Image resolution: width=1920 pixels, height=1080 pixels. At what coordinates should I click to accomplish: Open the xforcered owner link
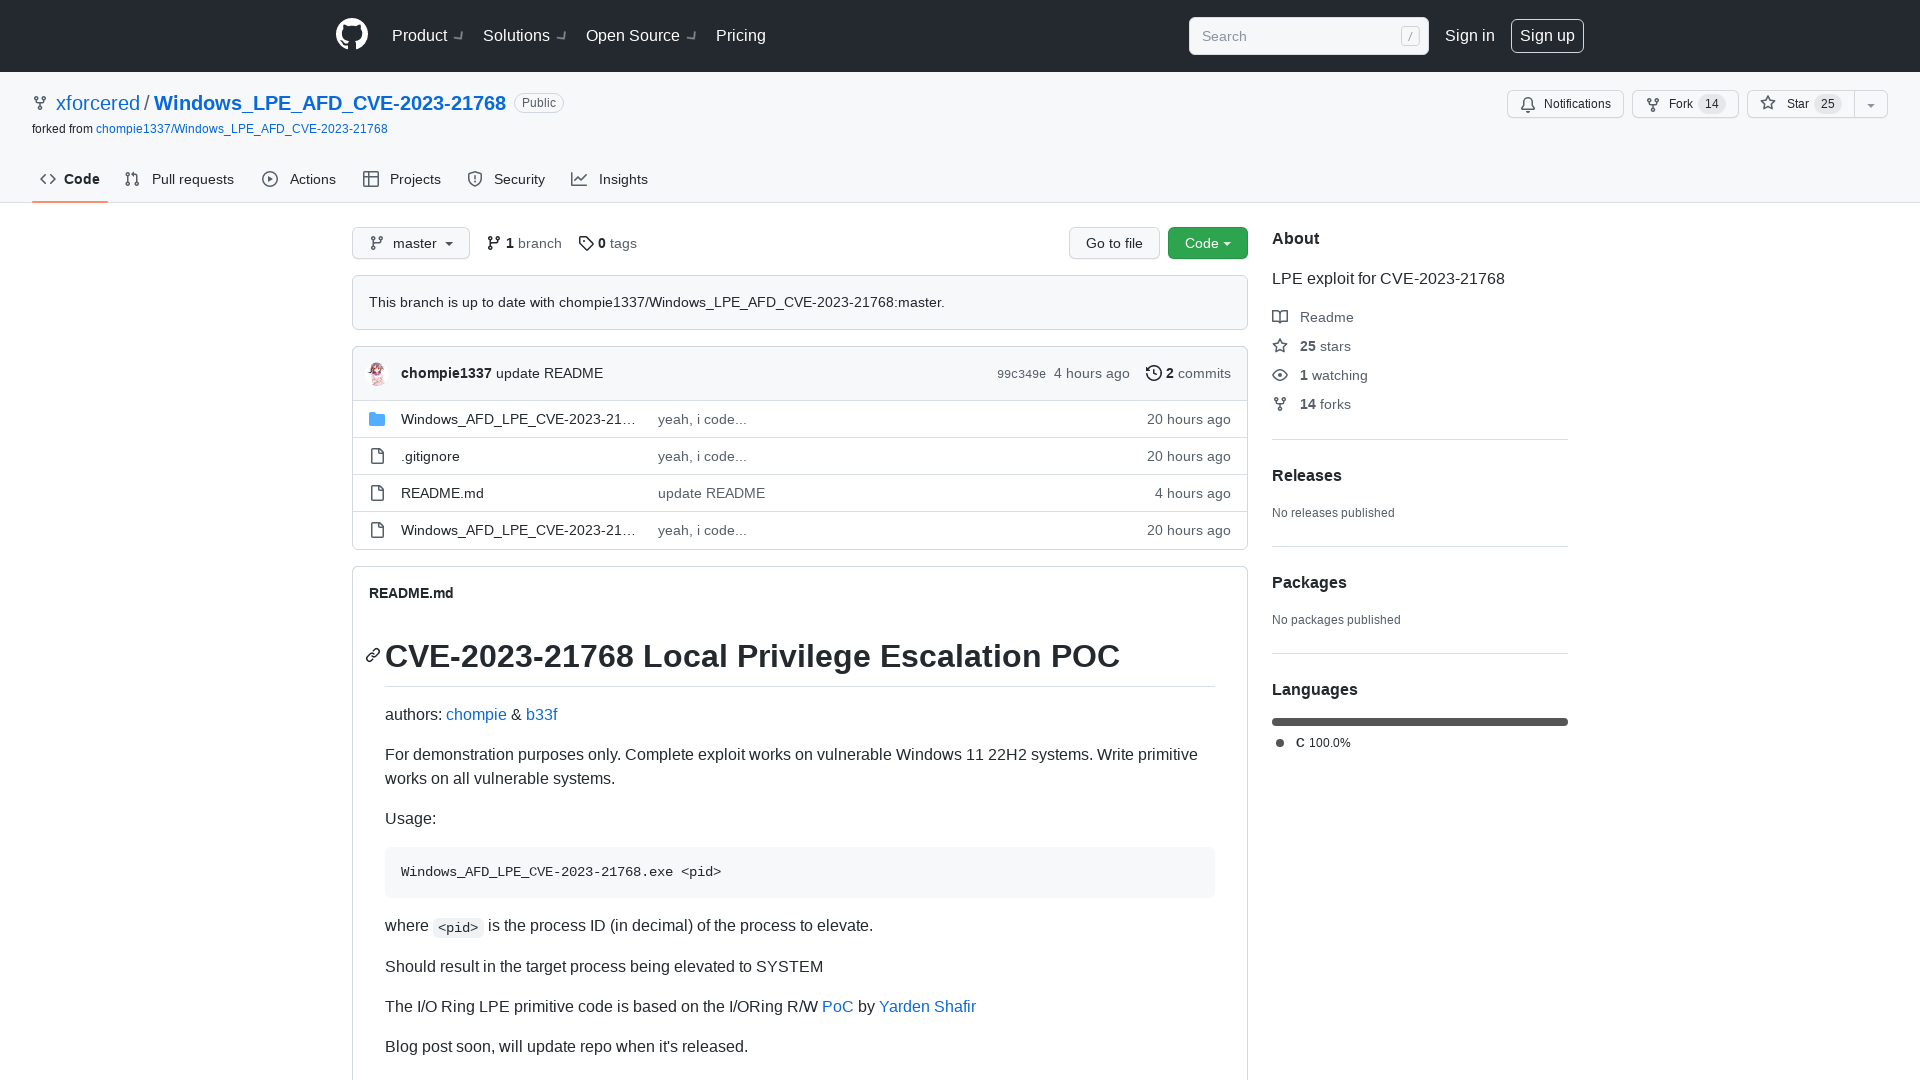98,103
